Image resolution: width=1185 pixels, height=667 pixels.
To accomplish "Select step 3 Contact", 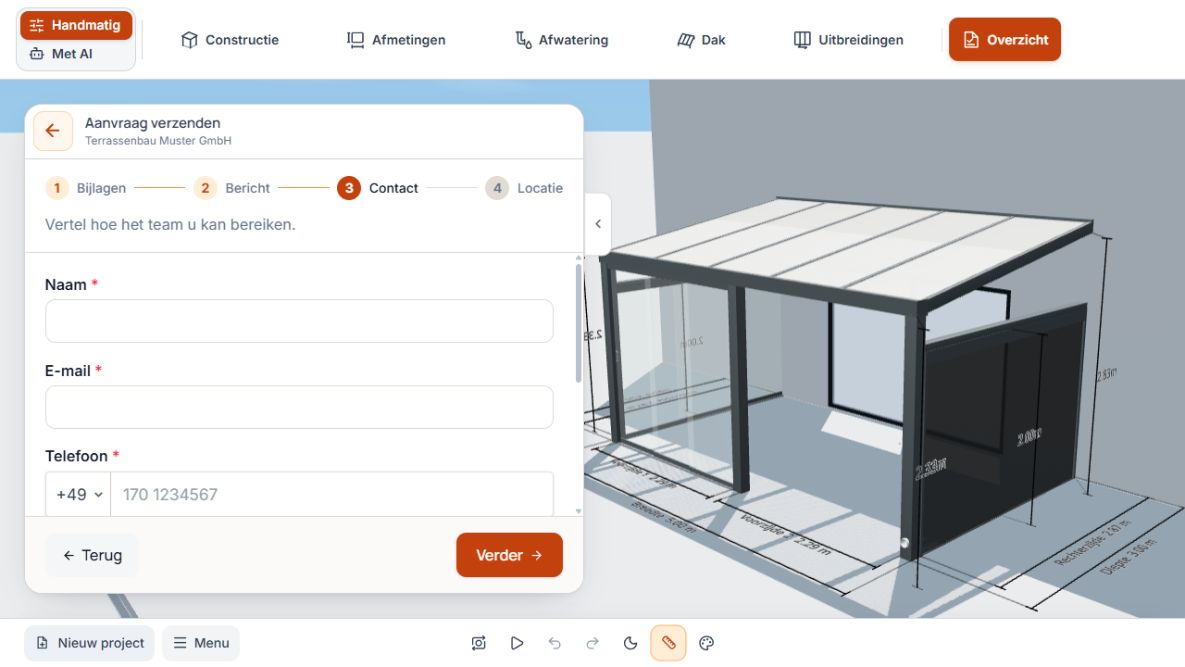I will pos(378,188).
